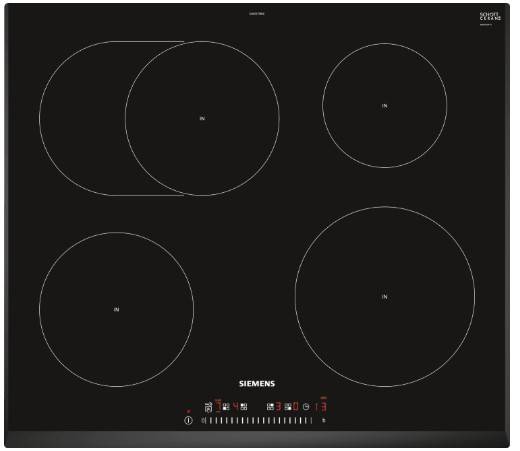Tap the main power on/off symbol

coord(188,420)
